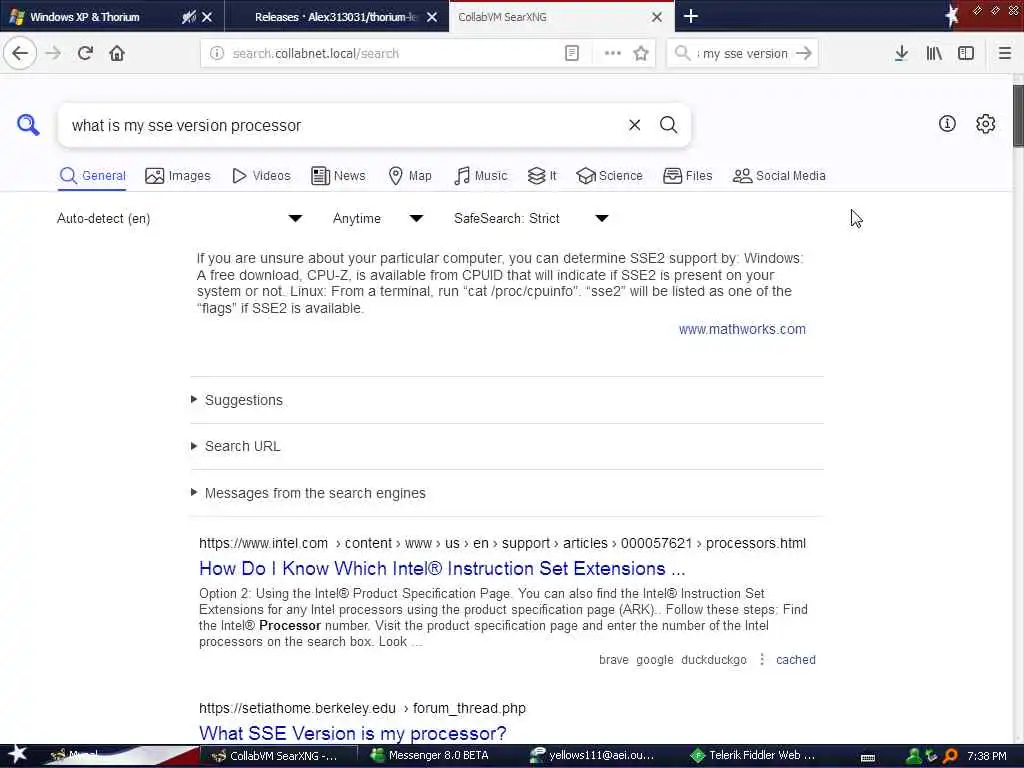Show site information icon in address bar
Viewport: 1024px width, 768px height.
pyautogui.click(x=217, y=53)
